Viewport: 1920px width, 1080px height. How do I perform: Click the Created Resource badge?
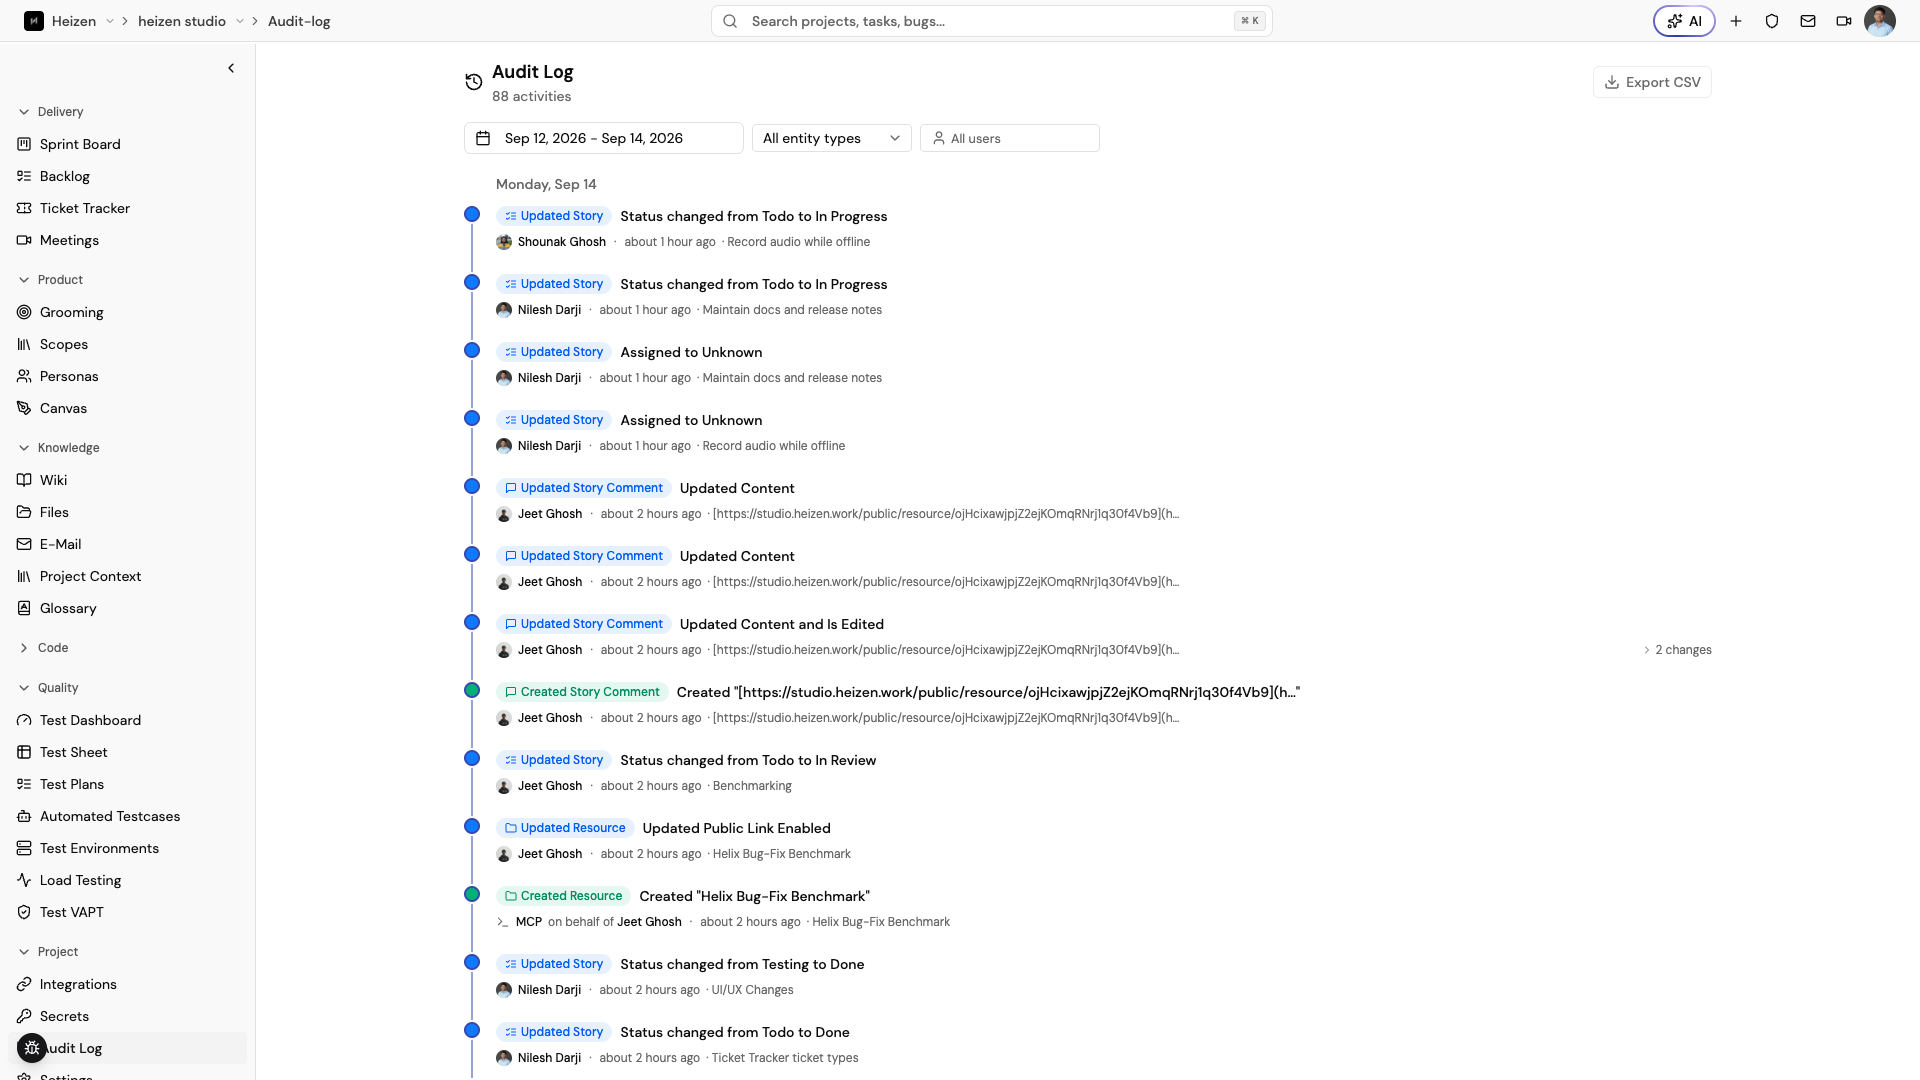[x=563, y=896]
